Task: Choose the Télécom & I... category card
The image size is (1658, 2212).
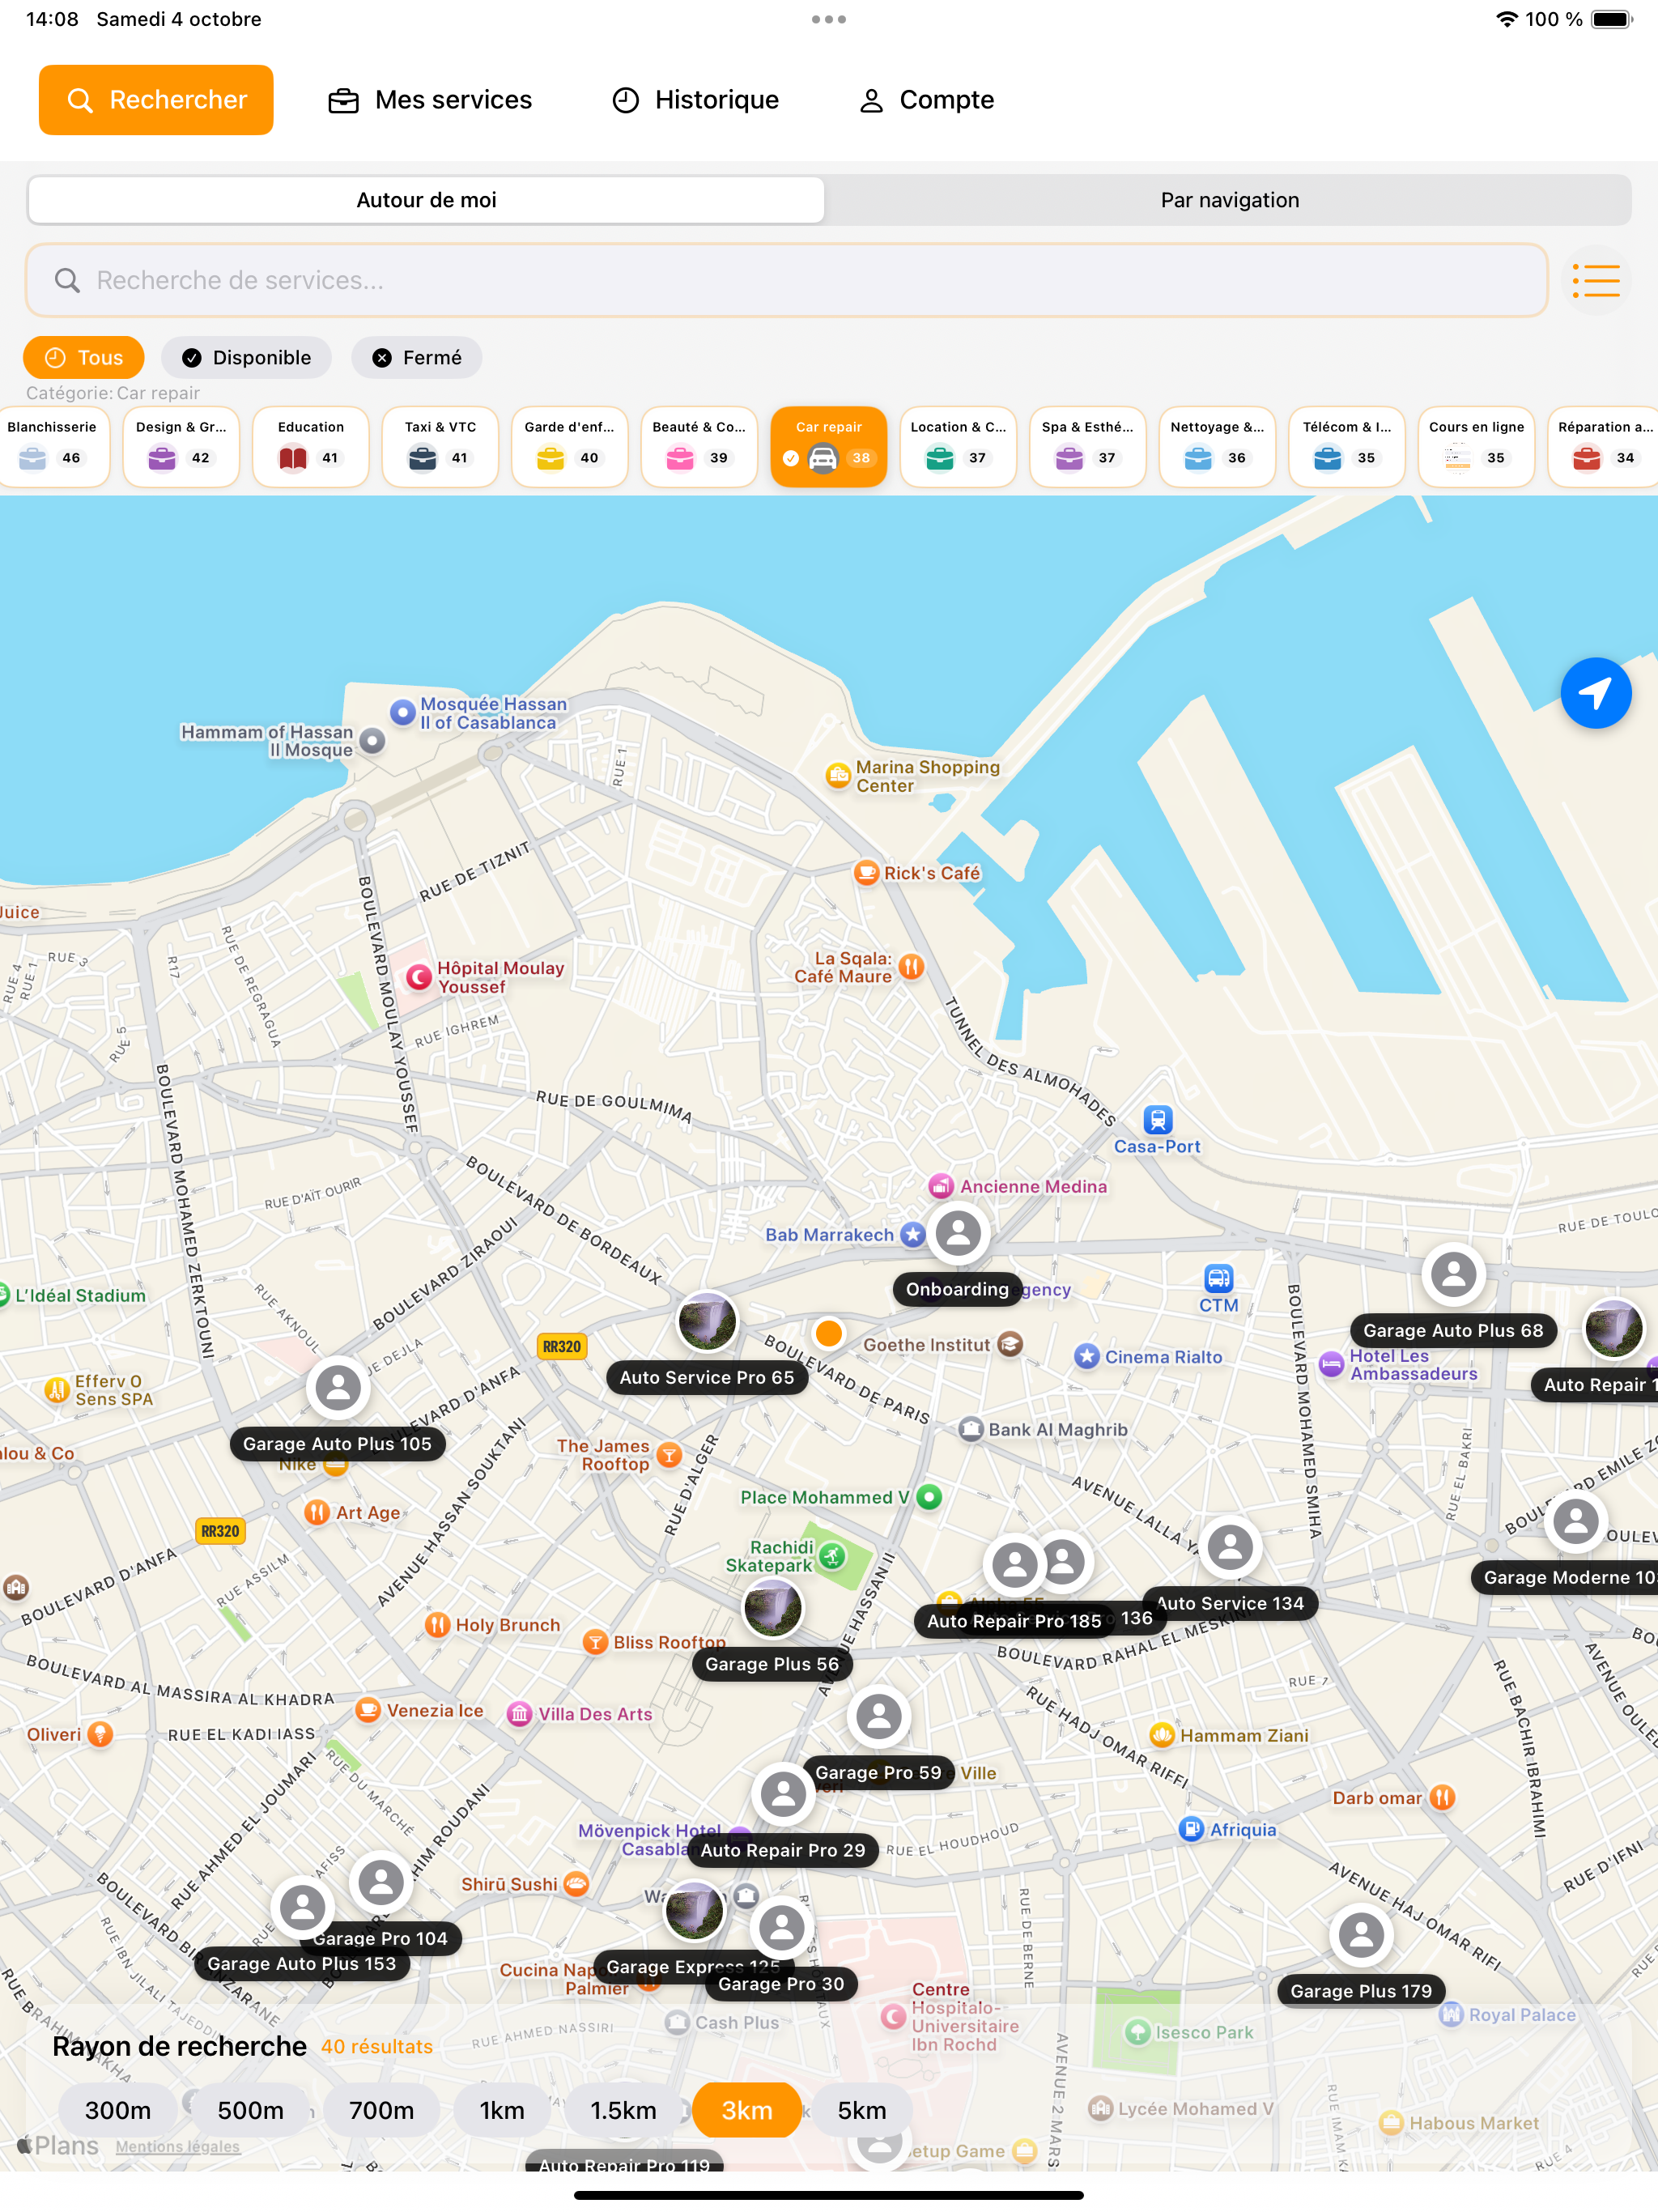Action: (x=1347, y=446)
